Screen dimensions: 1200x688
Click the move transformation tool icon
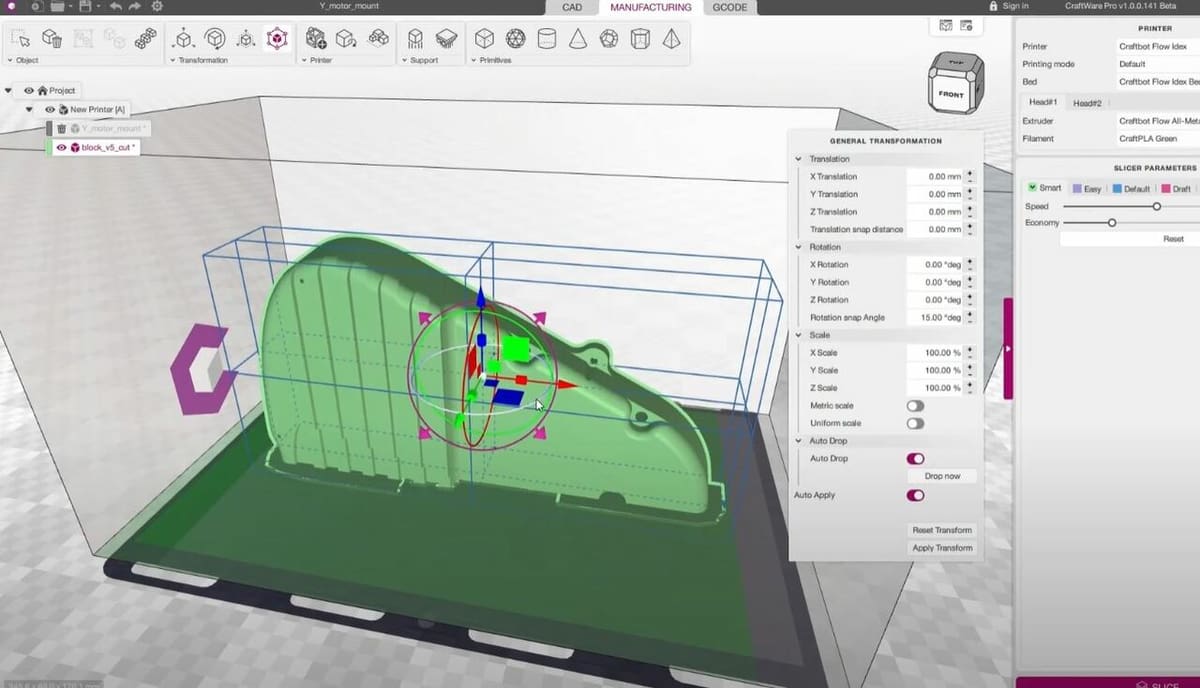pyautogui.click(x=183, y=39)
